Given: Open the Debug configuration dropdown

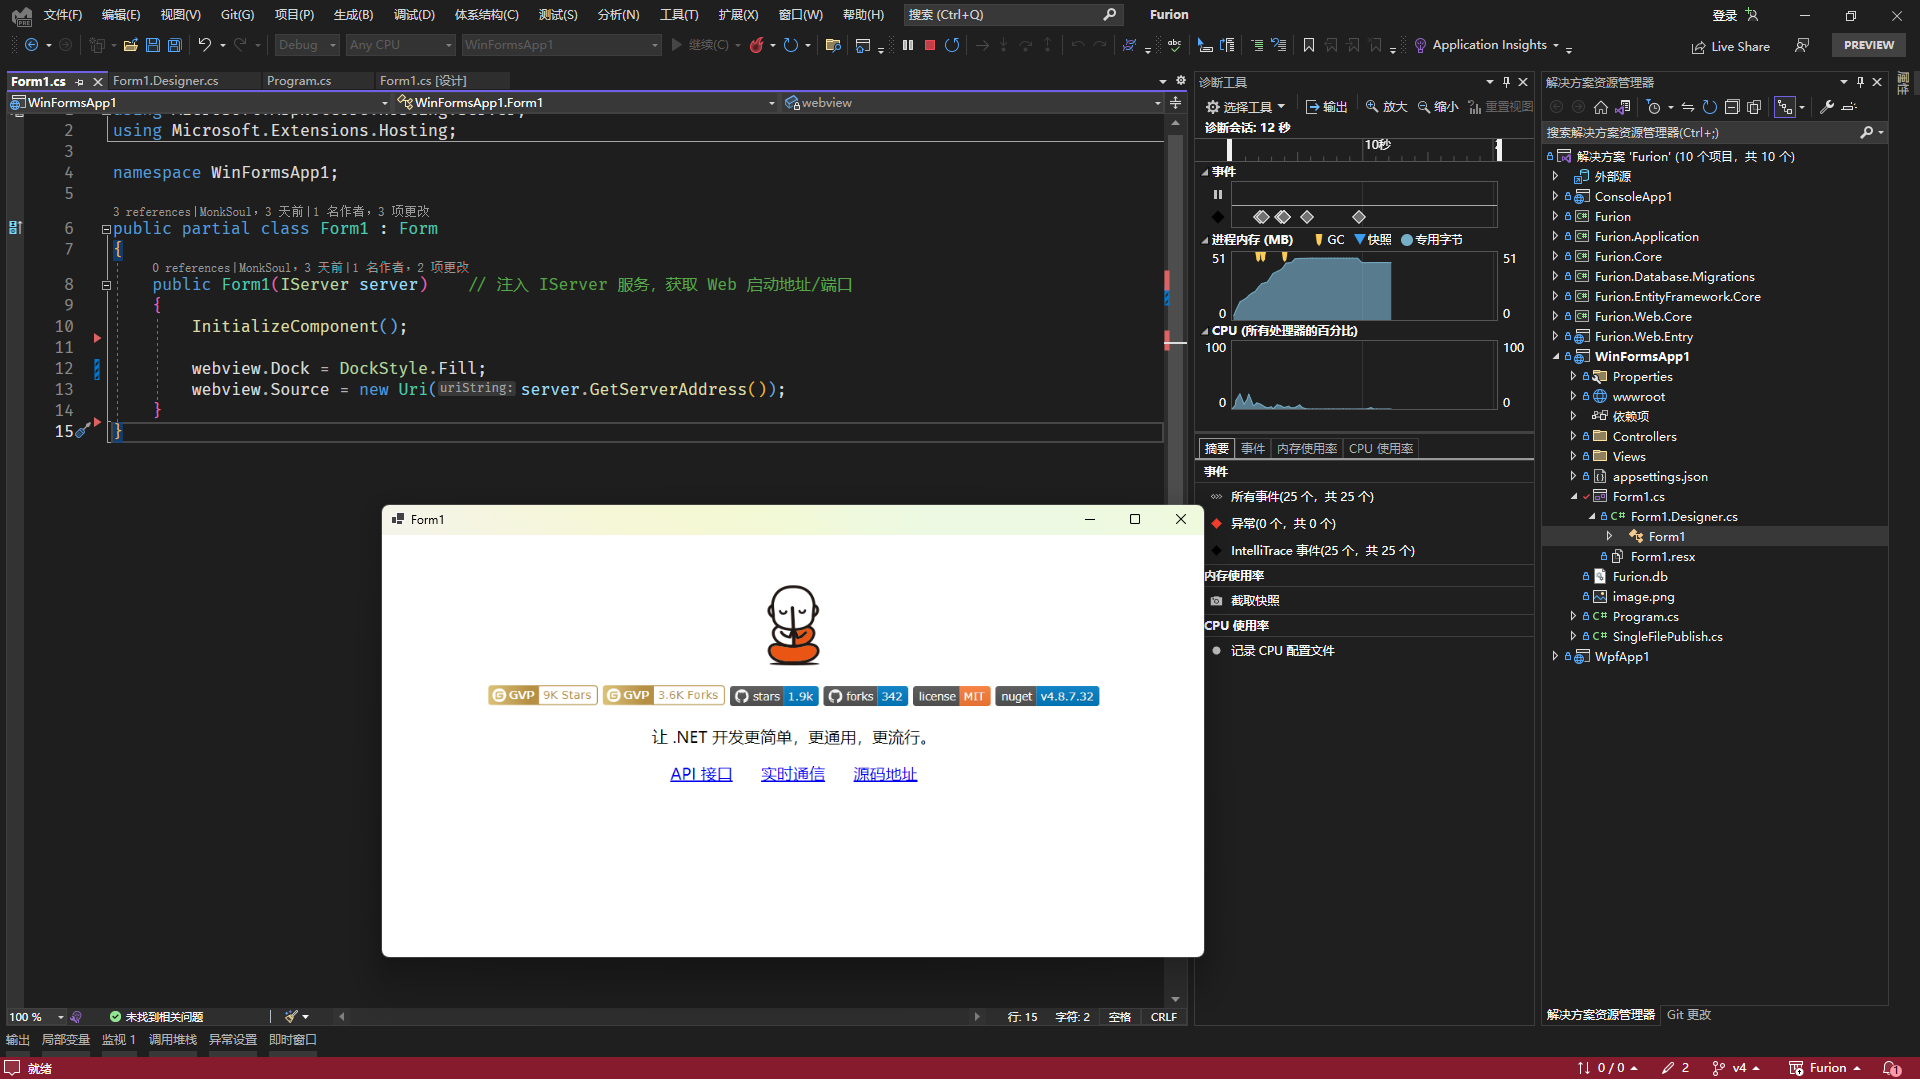Looking at the screenshot, I should pyautogui.click(x=308, y=45).
